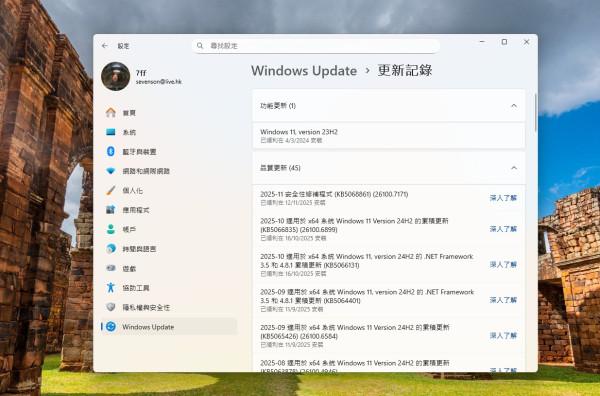Select the System (系統) monitor icon
Viewport: 600px width, 396px height.
pos(111,132)
